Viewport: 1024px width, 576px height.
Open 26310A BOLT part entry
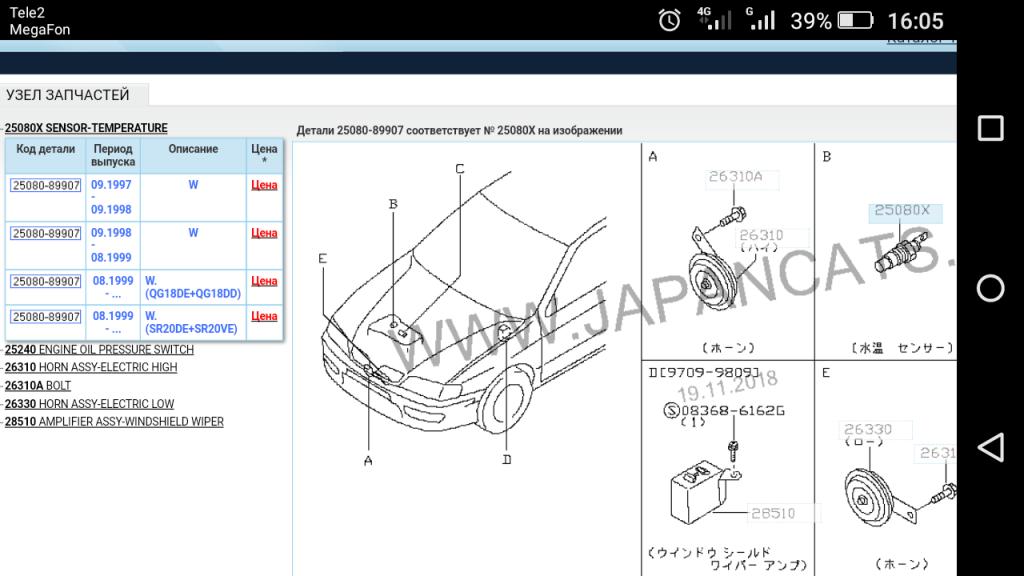(38, 386)
